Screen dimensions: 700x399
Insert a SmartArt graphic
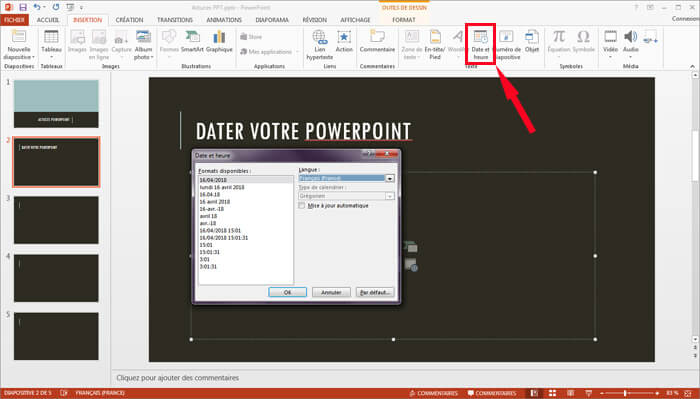coord(192,41)
